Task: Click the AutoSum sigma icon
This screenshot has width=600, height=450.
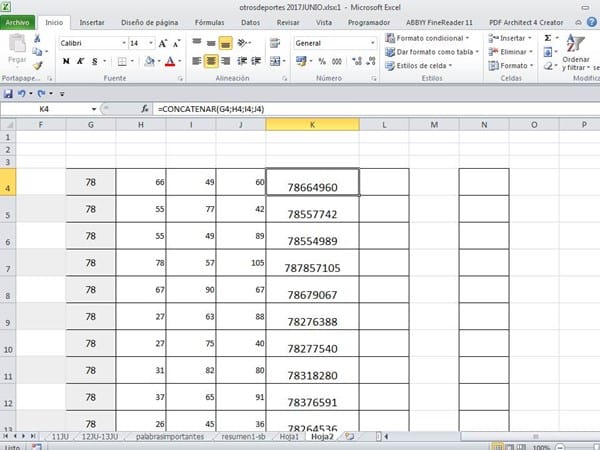Action: 548,38
